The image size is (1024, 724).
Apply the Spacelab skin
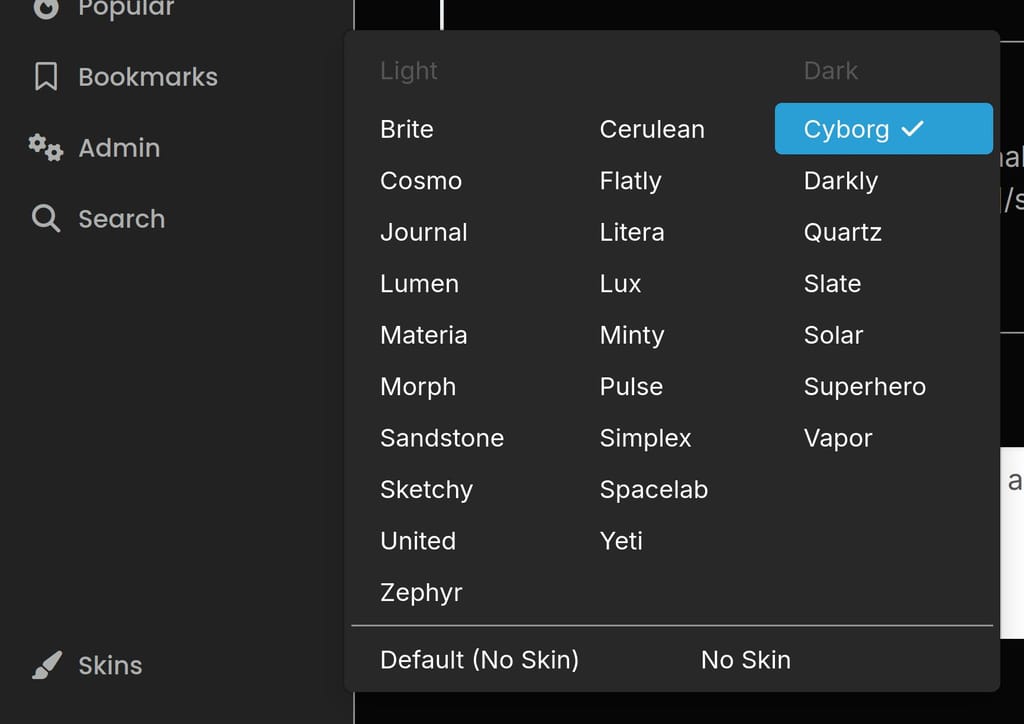pyautogui.click(x=653, y=489)
